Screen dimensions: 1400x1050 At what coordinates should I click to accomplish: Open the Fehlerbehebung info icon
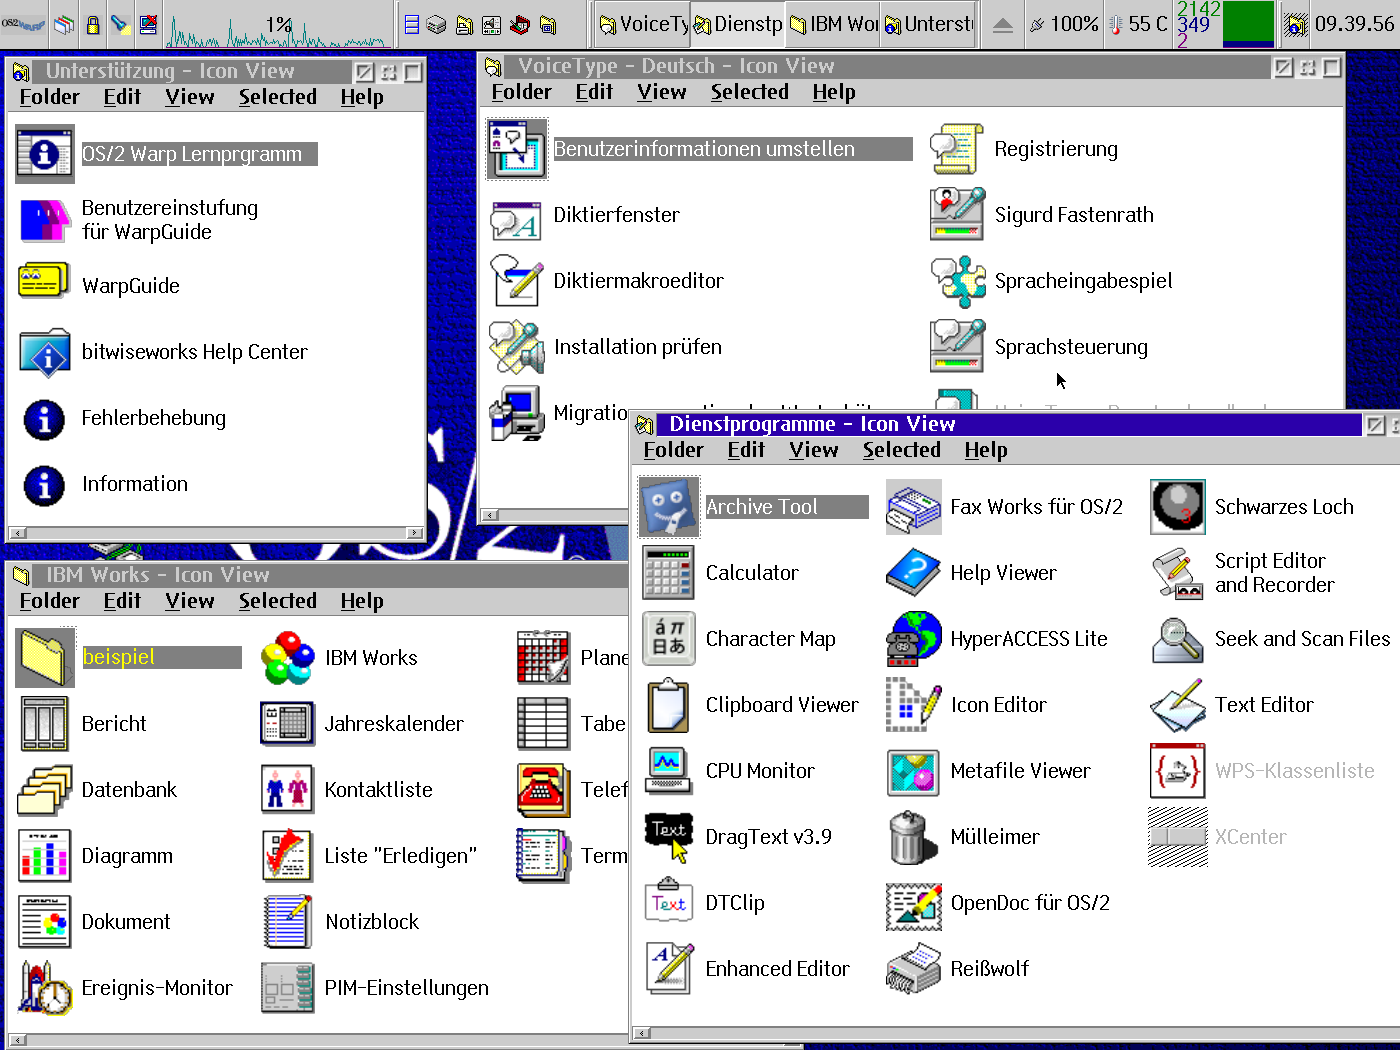click(45, 418)
